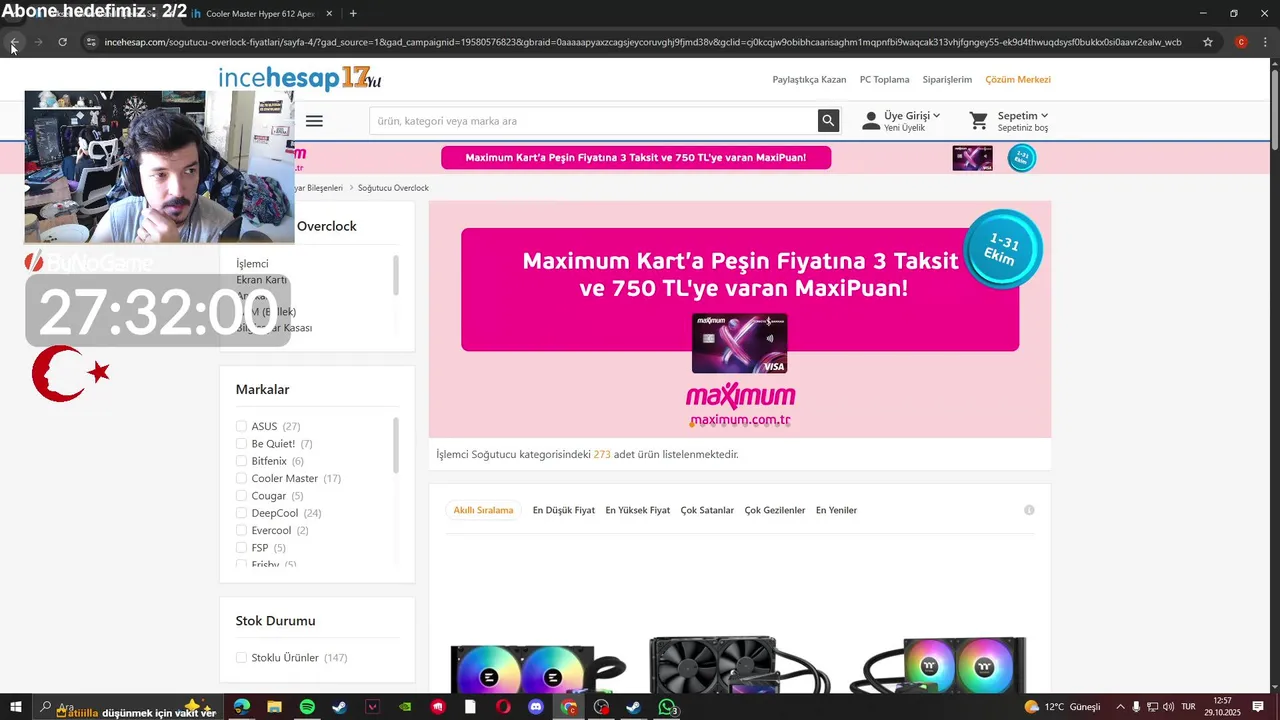Open Windows Start menu

tap(16, 707)
